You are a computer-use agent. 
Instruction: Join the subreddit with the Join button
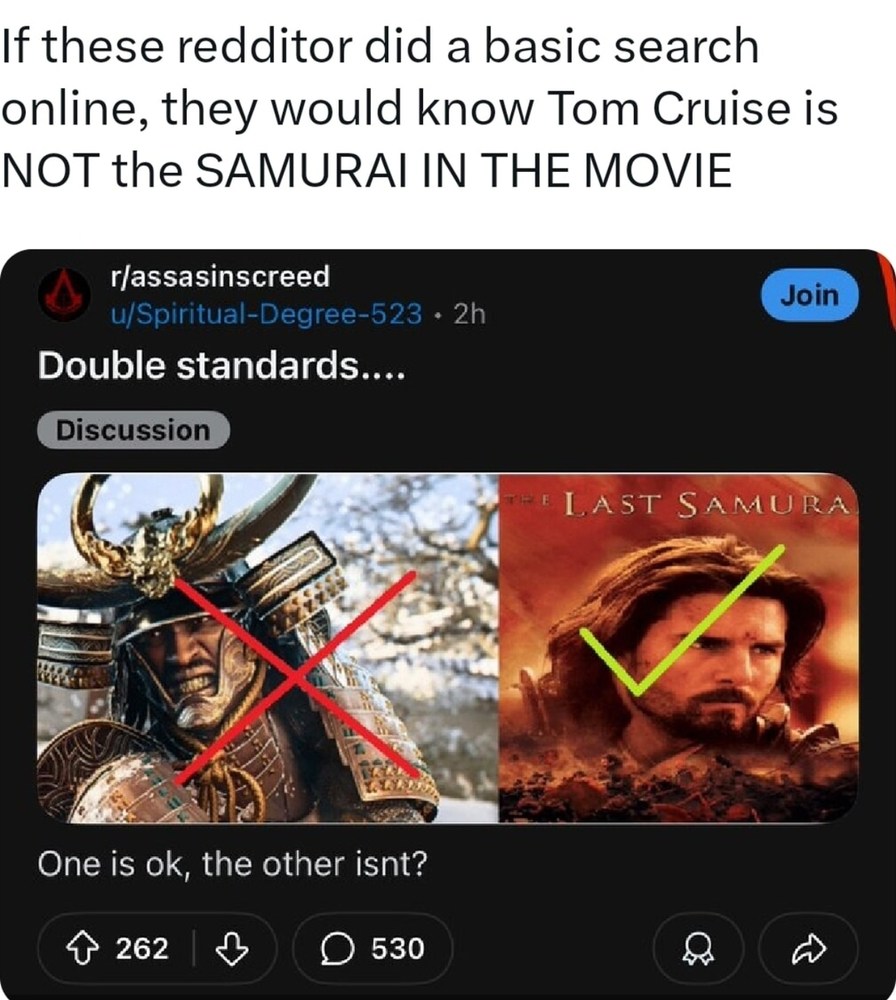pos(810,295)
